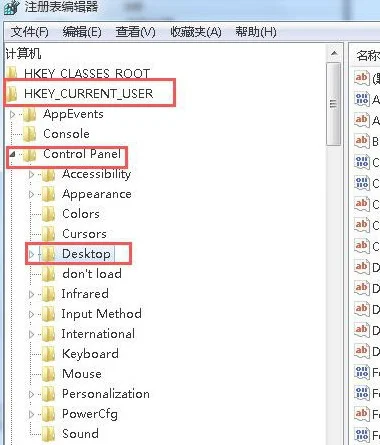Click the Registry Editor title bar icon
The image size is (380, 445).
10,7
